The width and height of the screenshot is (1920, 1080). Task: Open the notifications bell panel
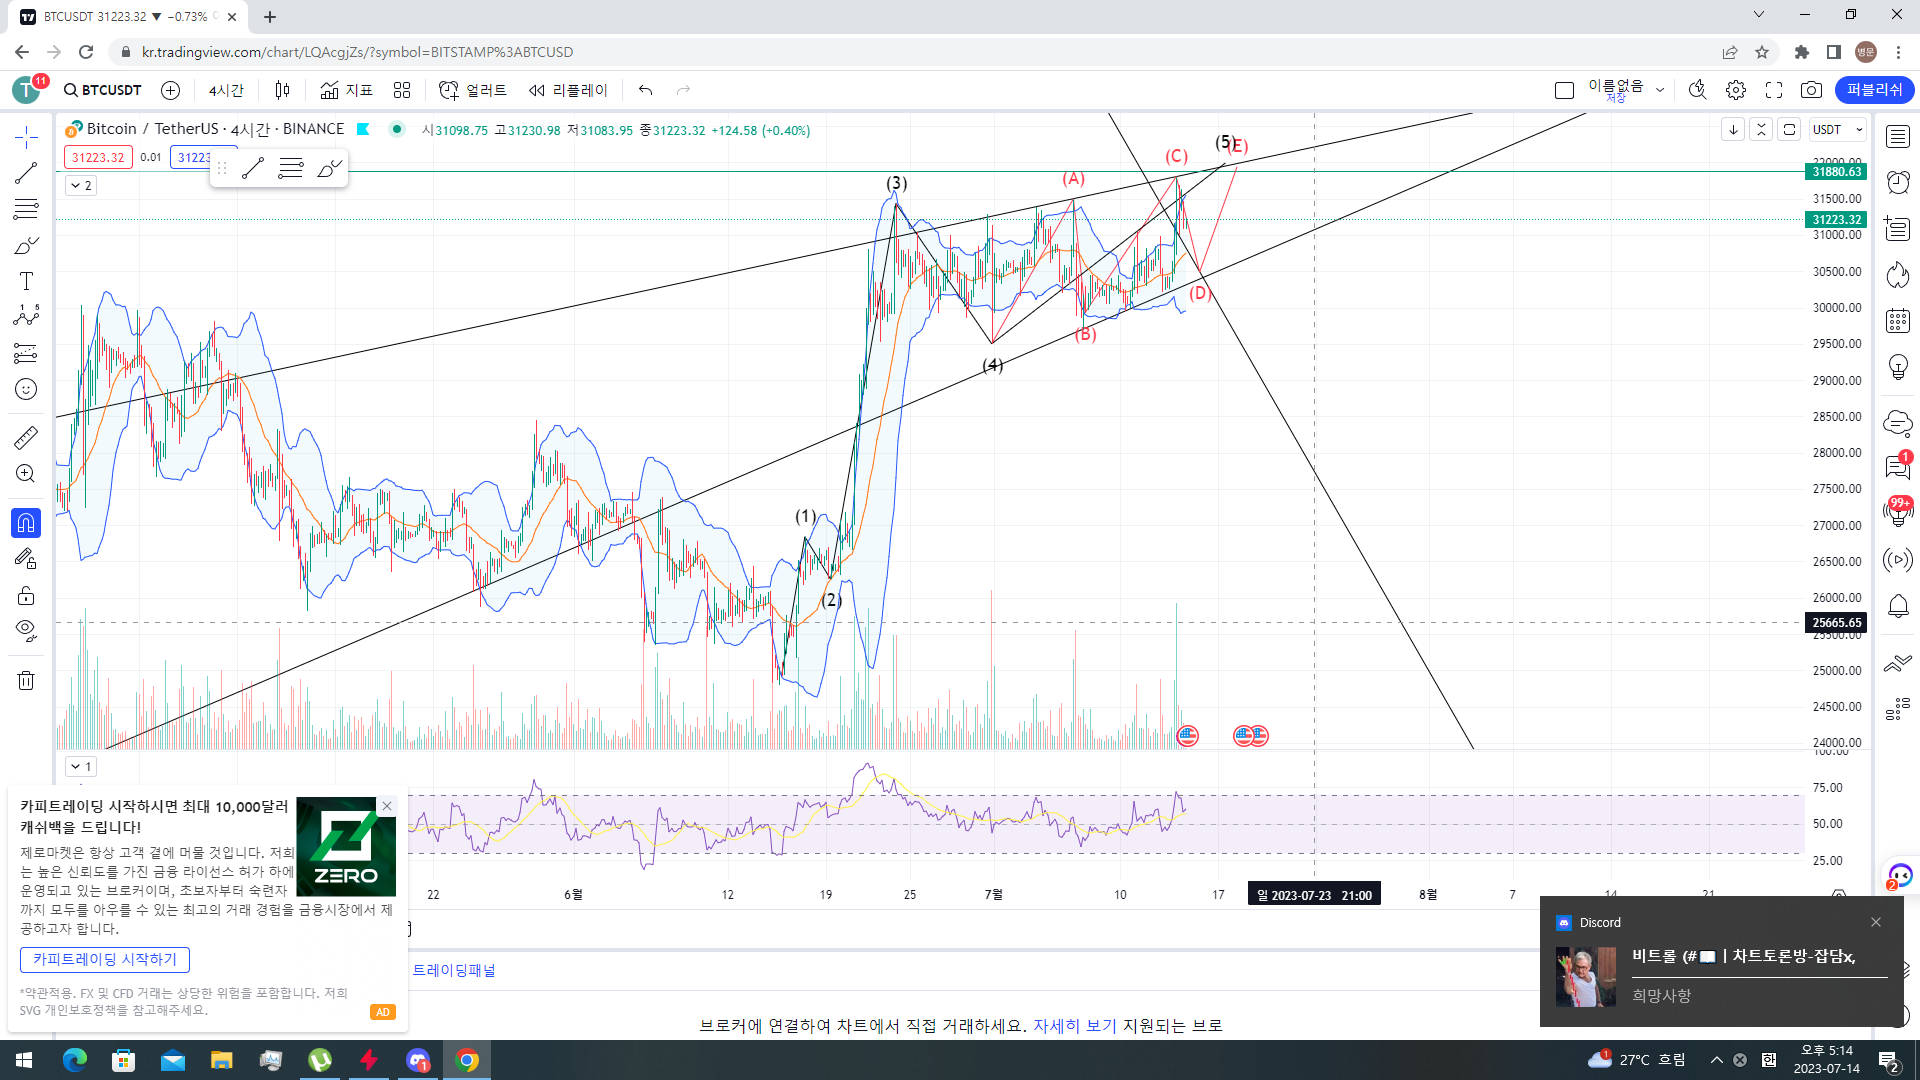click(1898, 606)
